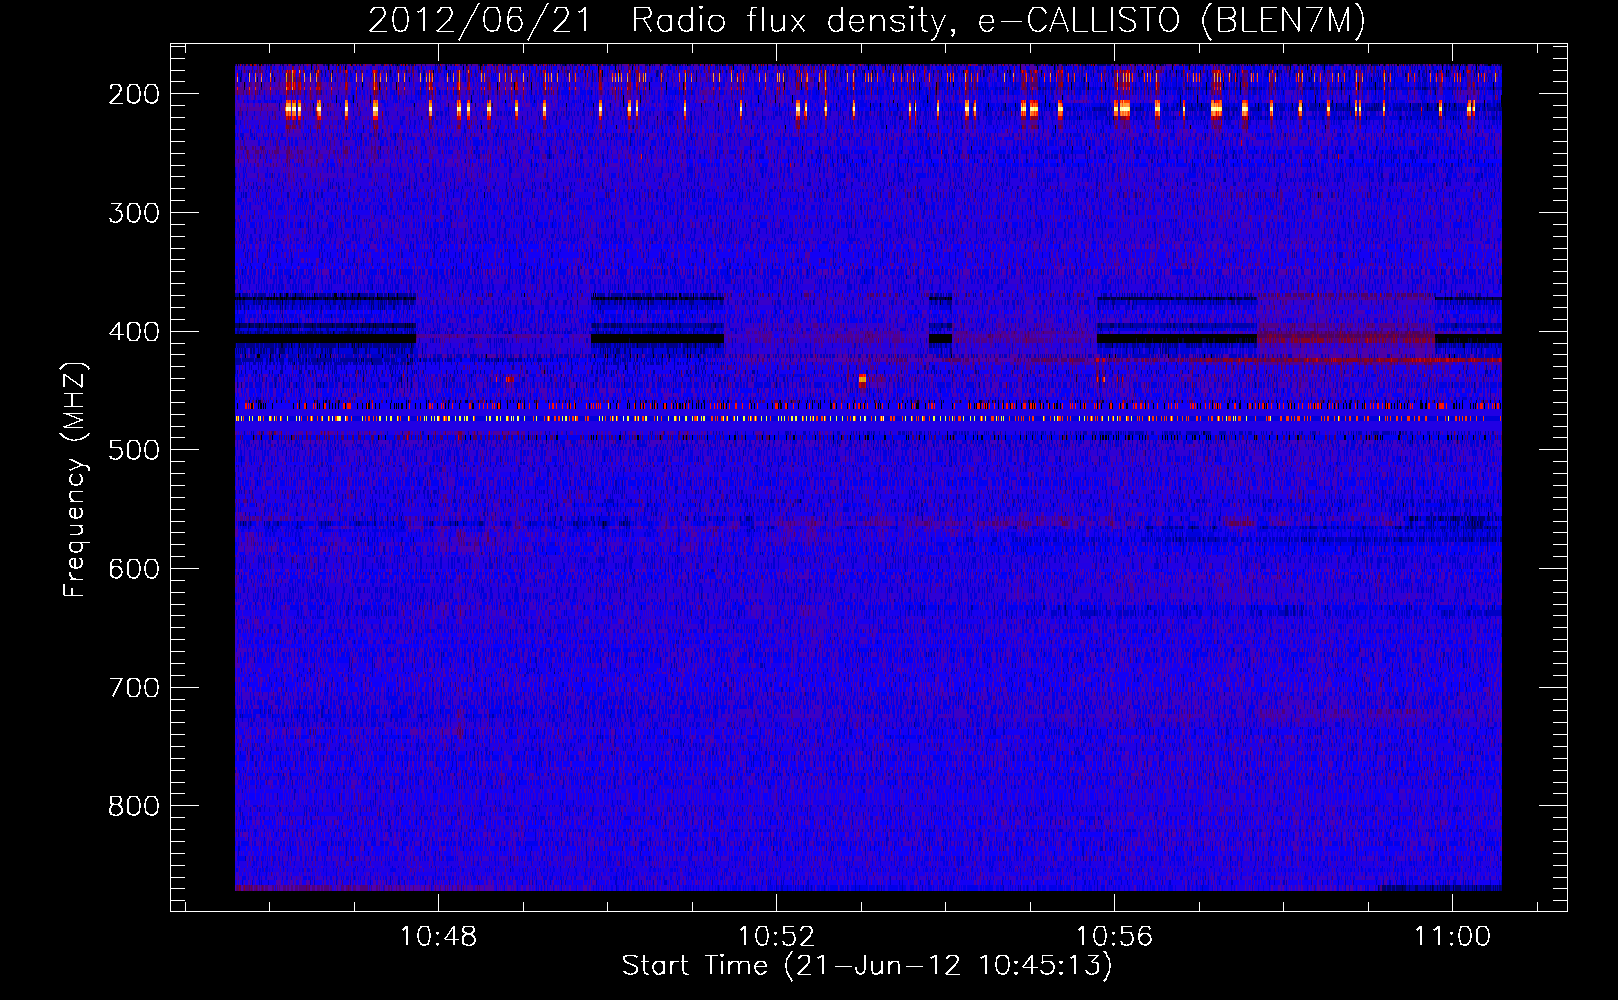
Task: Click the 300 frequency axis label
Action: point(134,213)
